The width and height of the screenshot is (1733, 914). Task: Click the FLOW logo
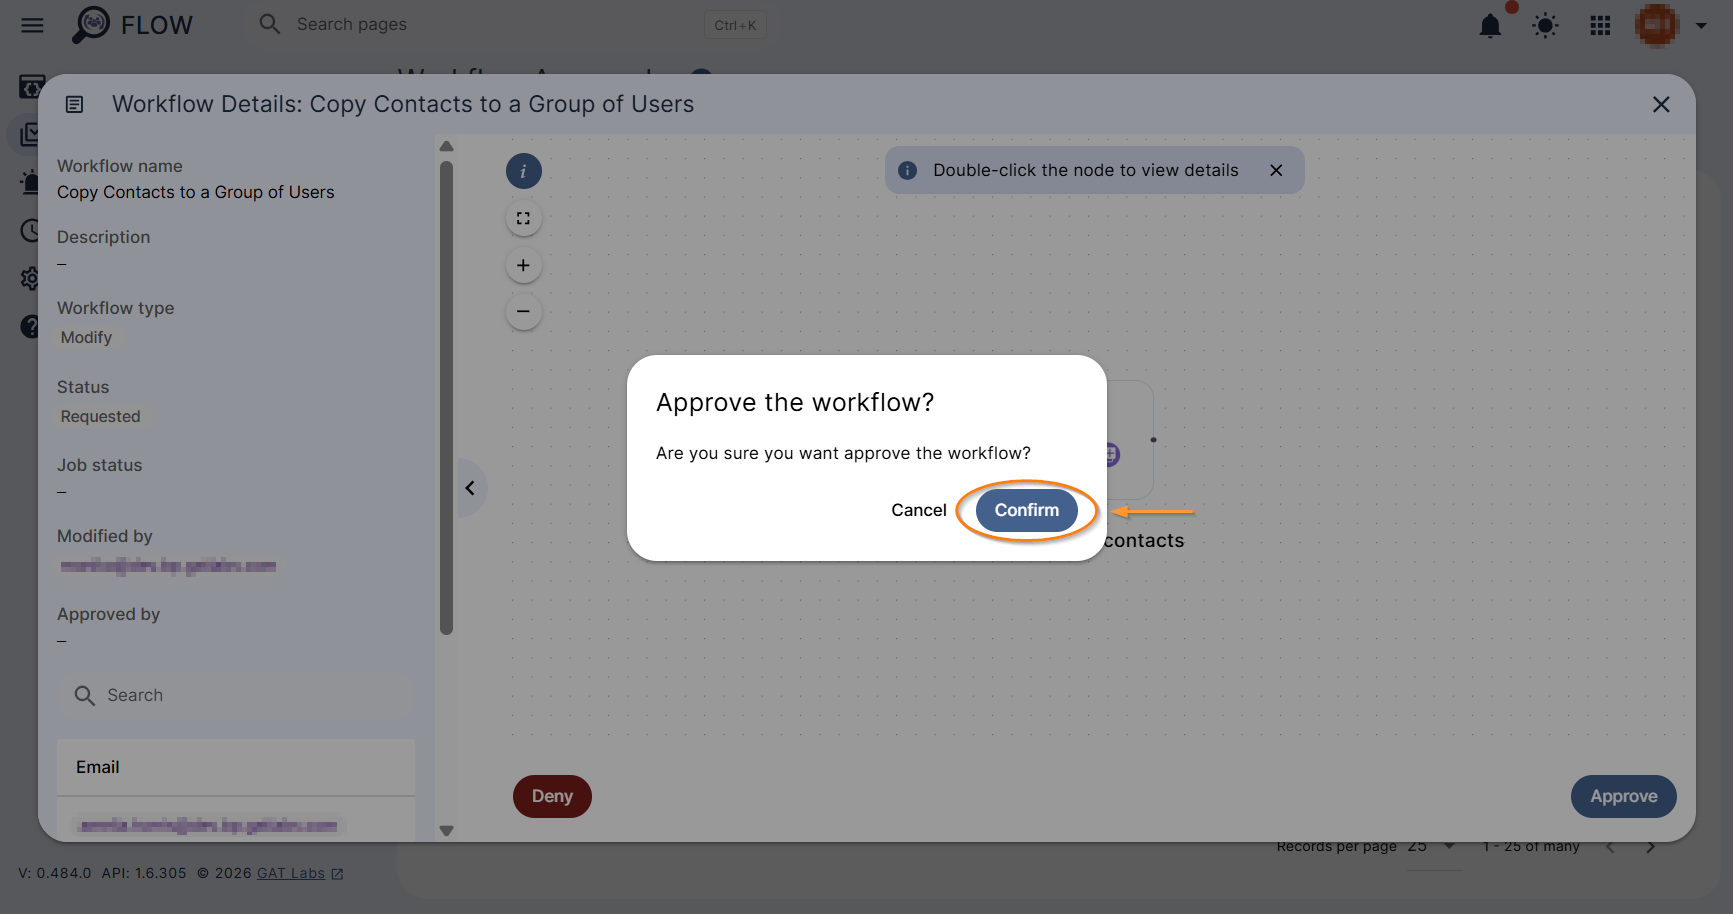(132, 25)
